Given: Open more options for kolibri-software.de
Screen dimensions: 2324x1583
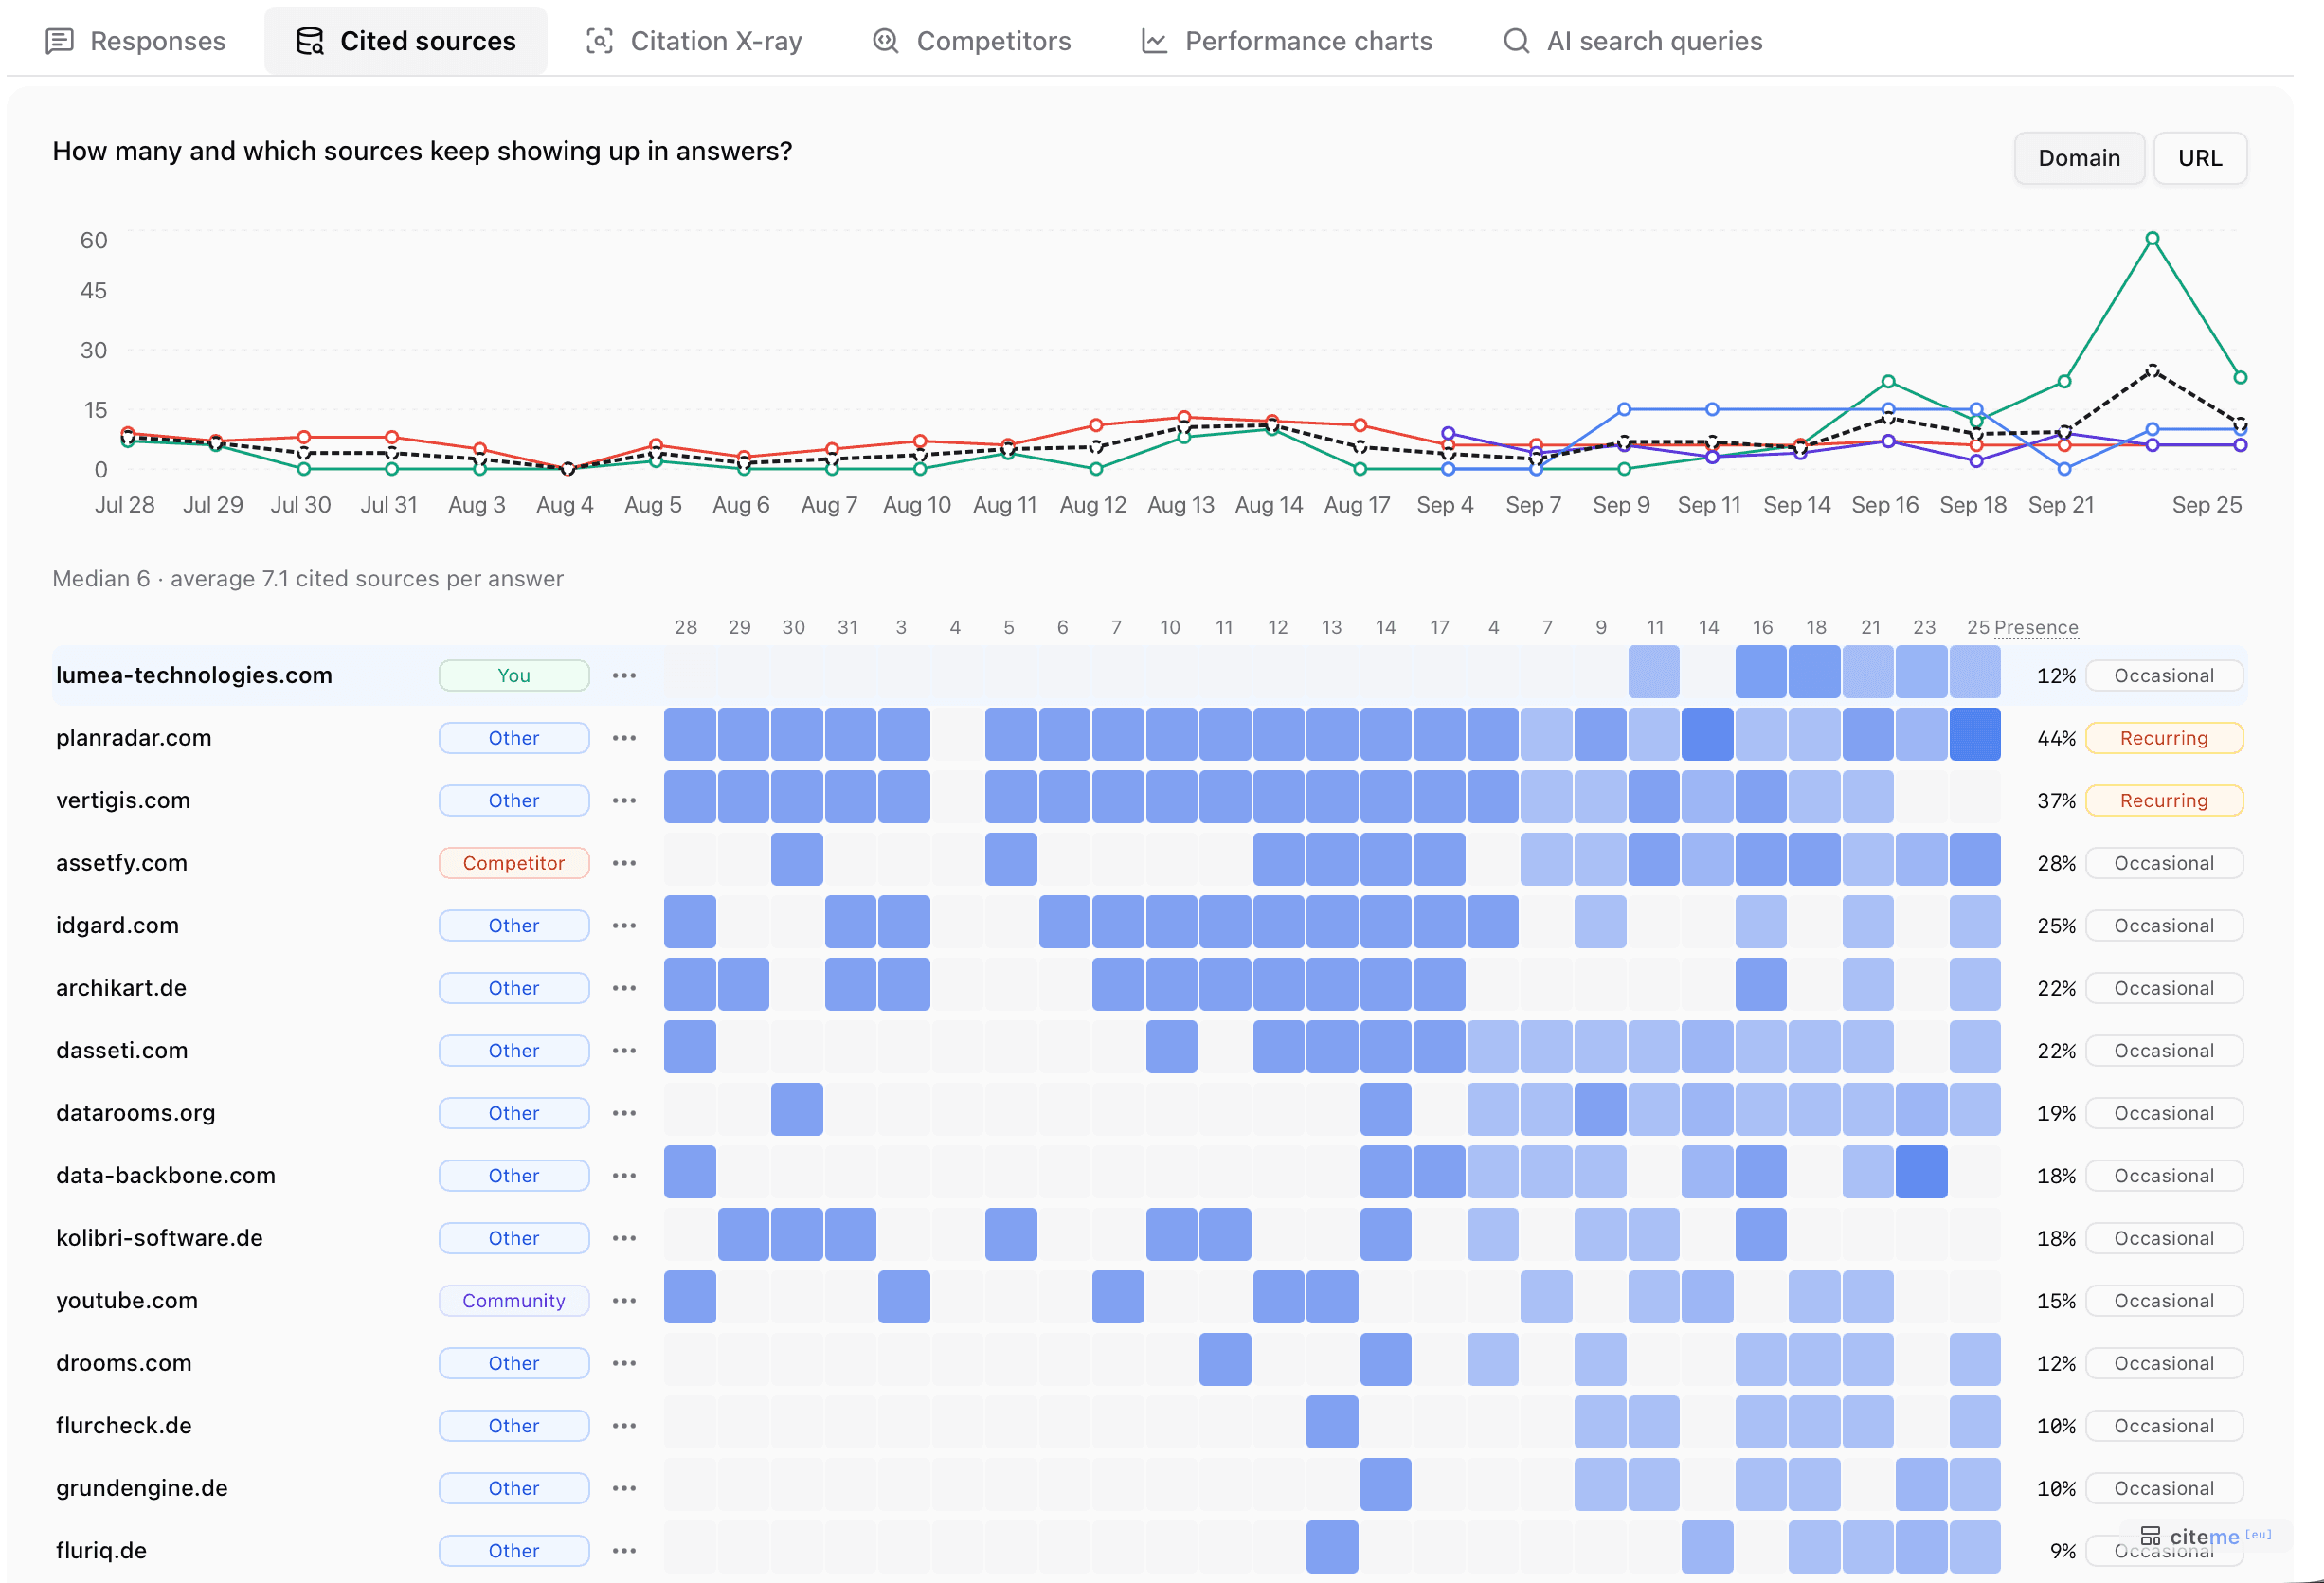Looking at the screenshot, I should pyautogui.click(x=624, y=1238).
